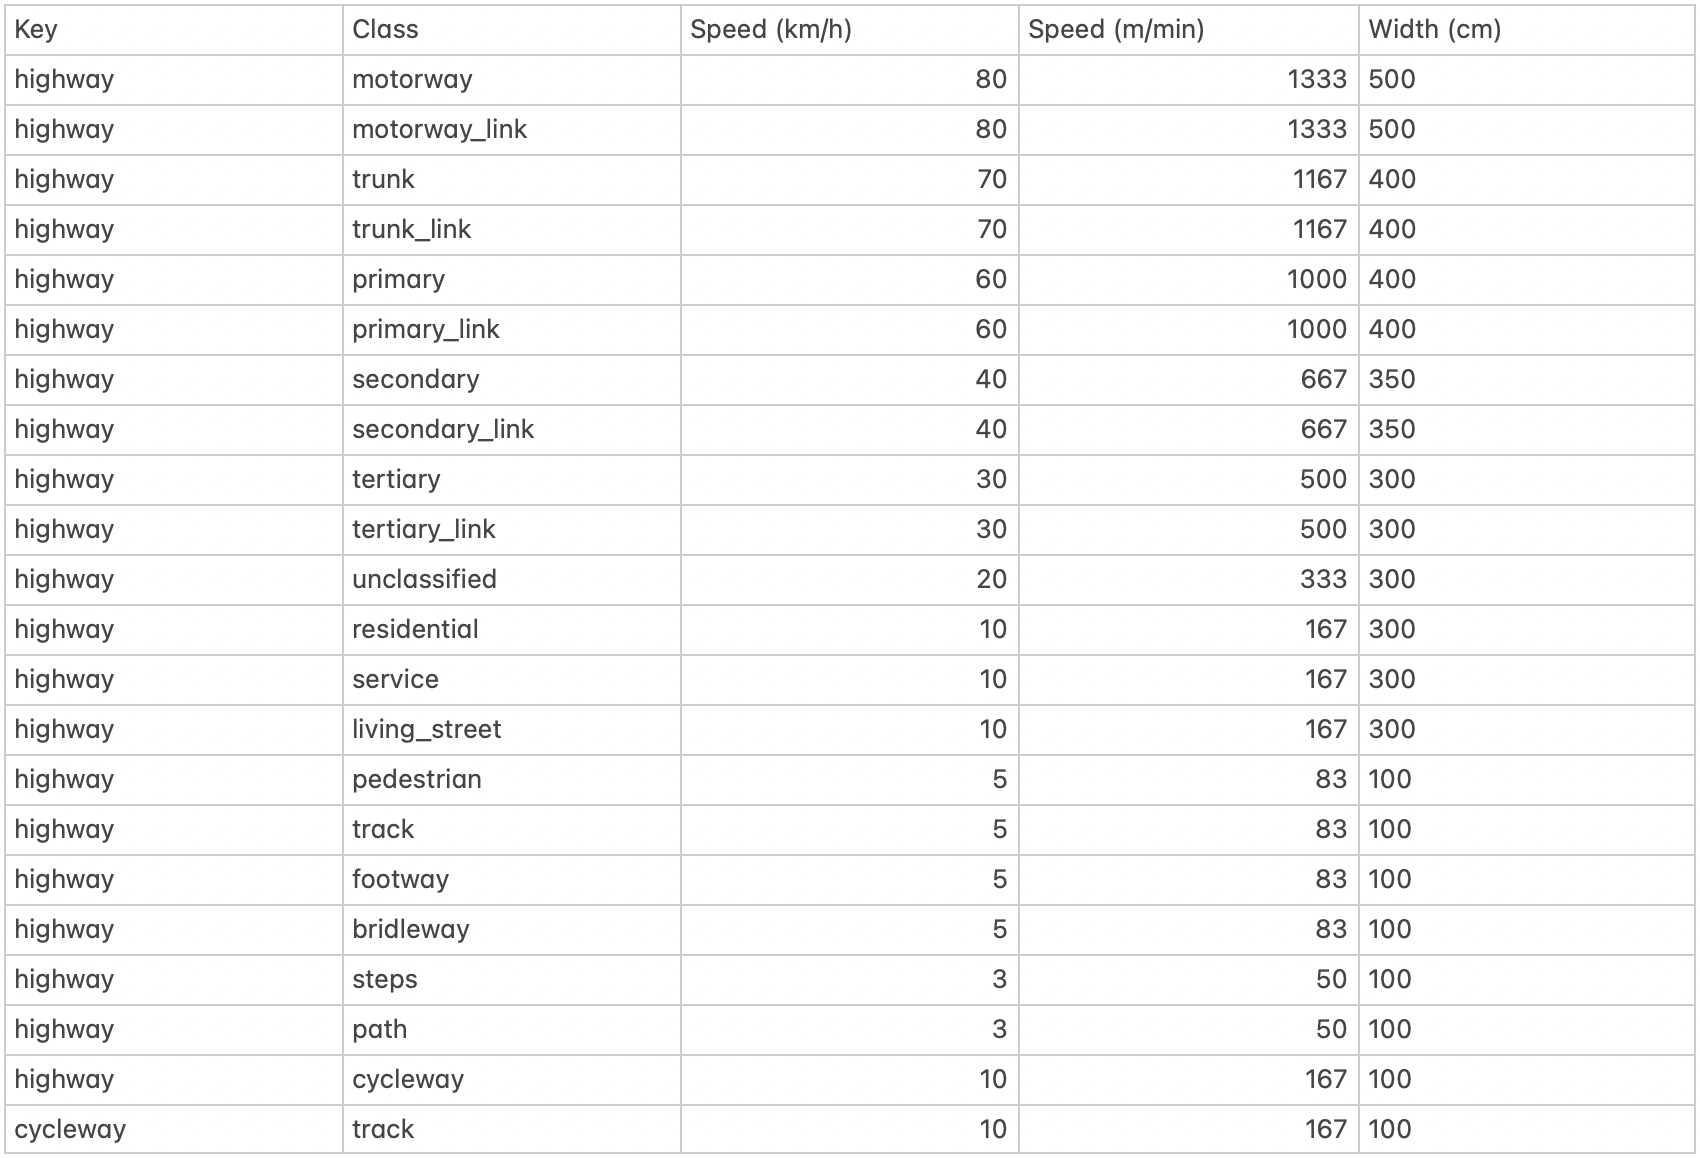The width and height of the screenshot is (1700, 1158).
Task: Select the trunk_link class cell
Action: 411,230
